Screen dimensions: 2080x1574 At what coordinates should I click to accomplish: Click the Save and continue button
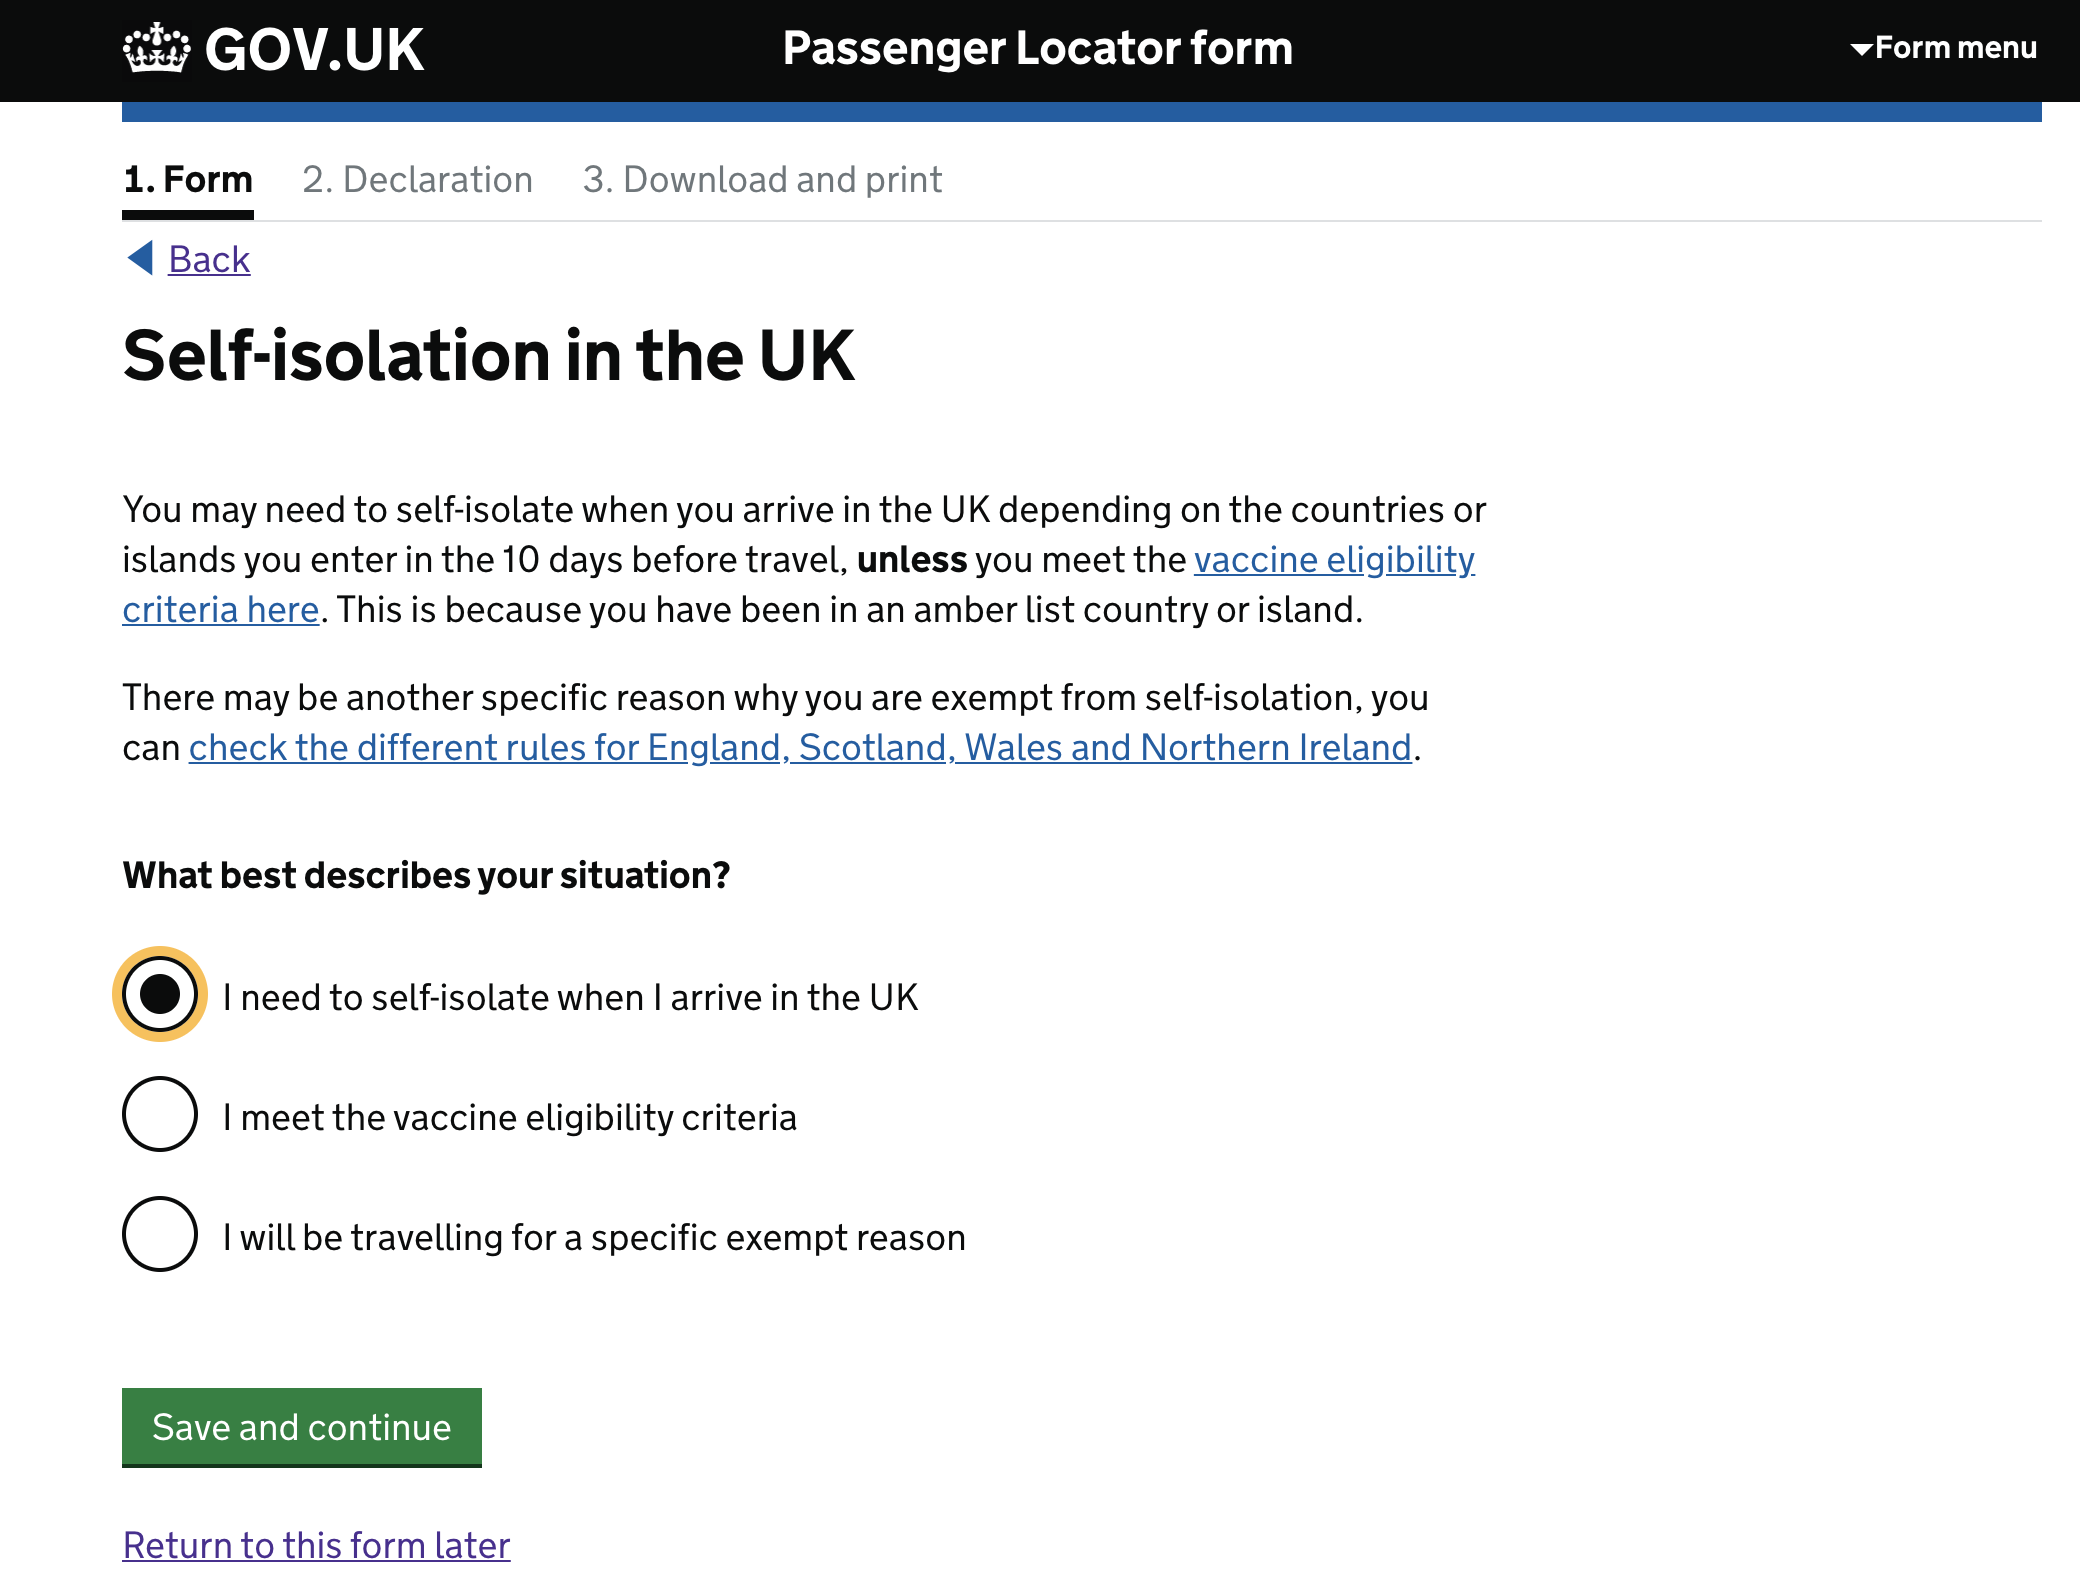pyautogui.click(x=302, y=1427)
